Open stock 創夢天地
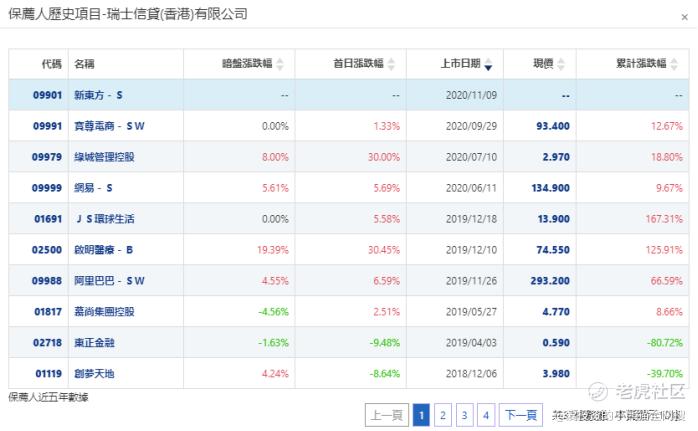This screenshot has height=431, width=698. 94,374
